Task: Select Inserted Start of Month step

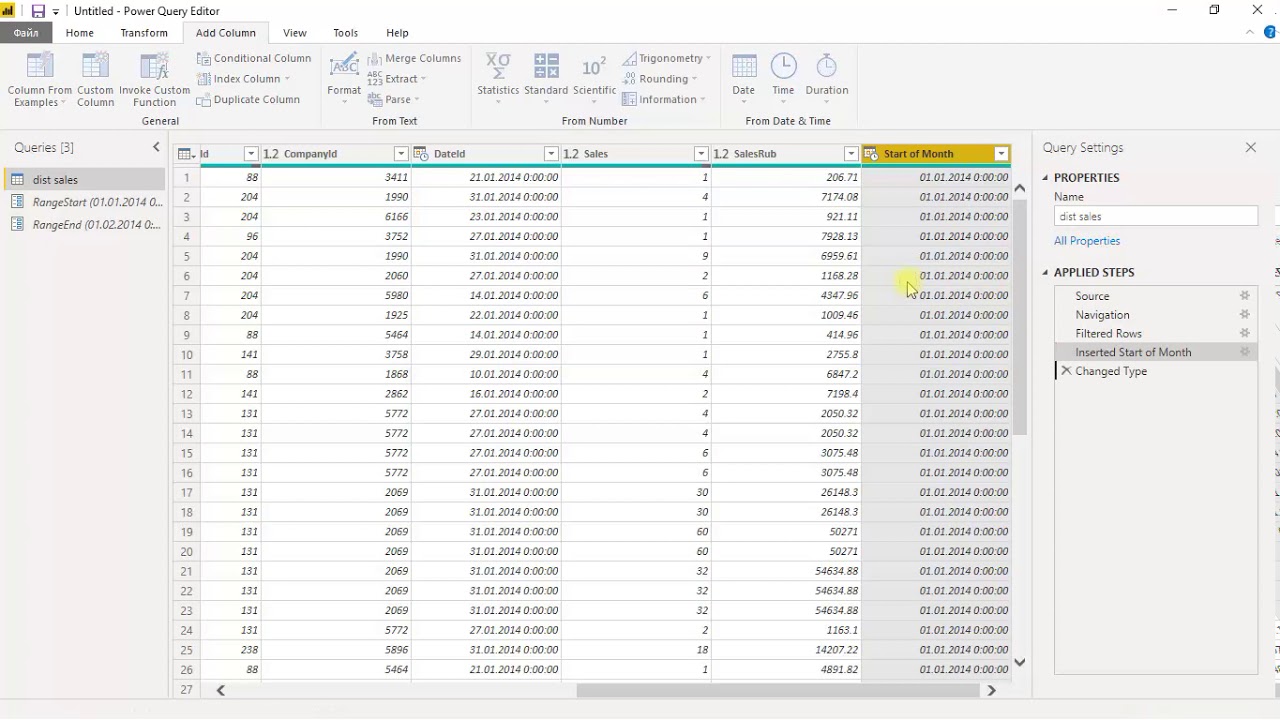Action: (1156, 352)
